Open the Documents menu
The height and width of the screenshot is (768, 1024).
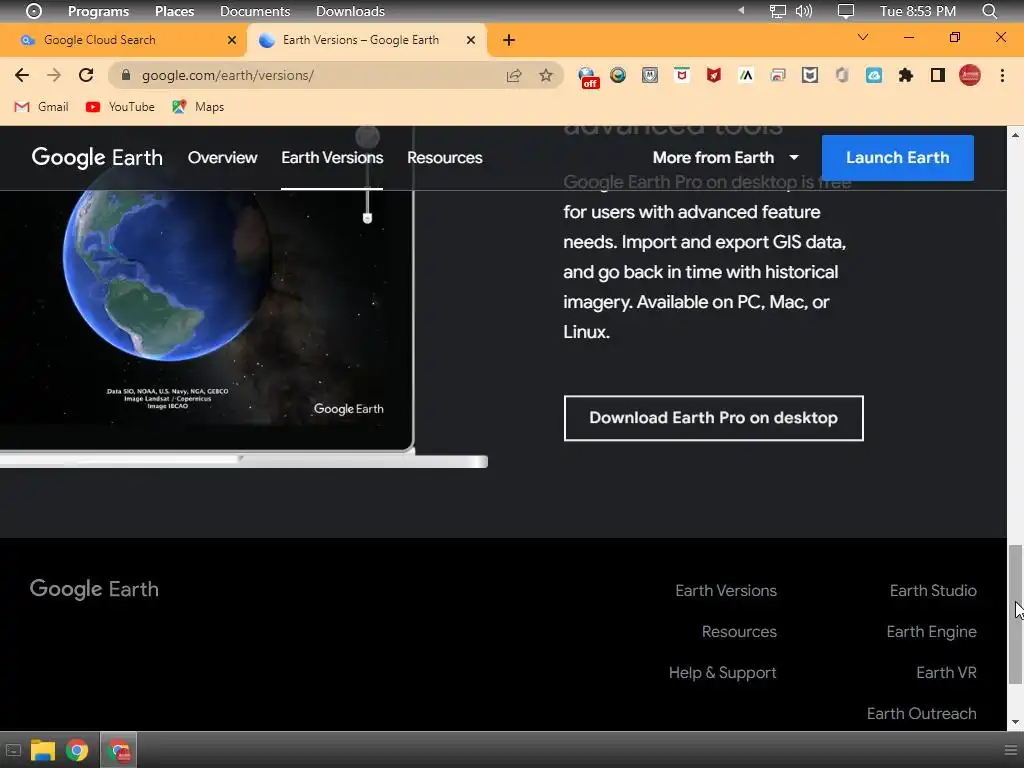click(x=255, y=11)
